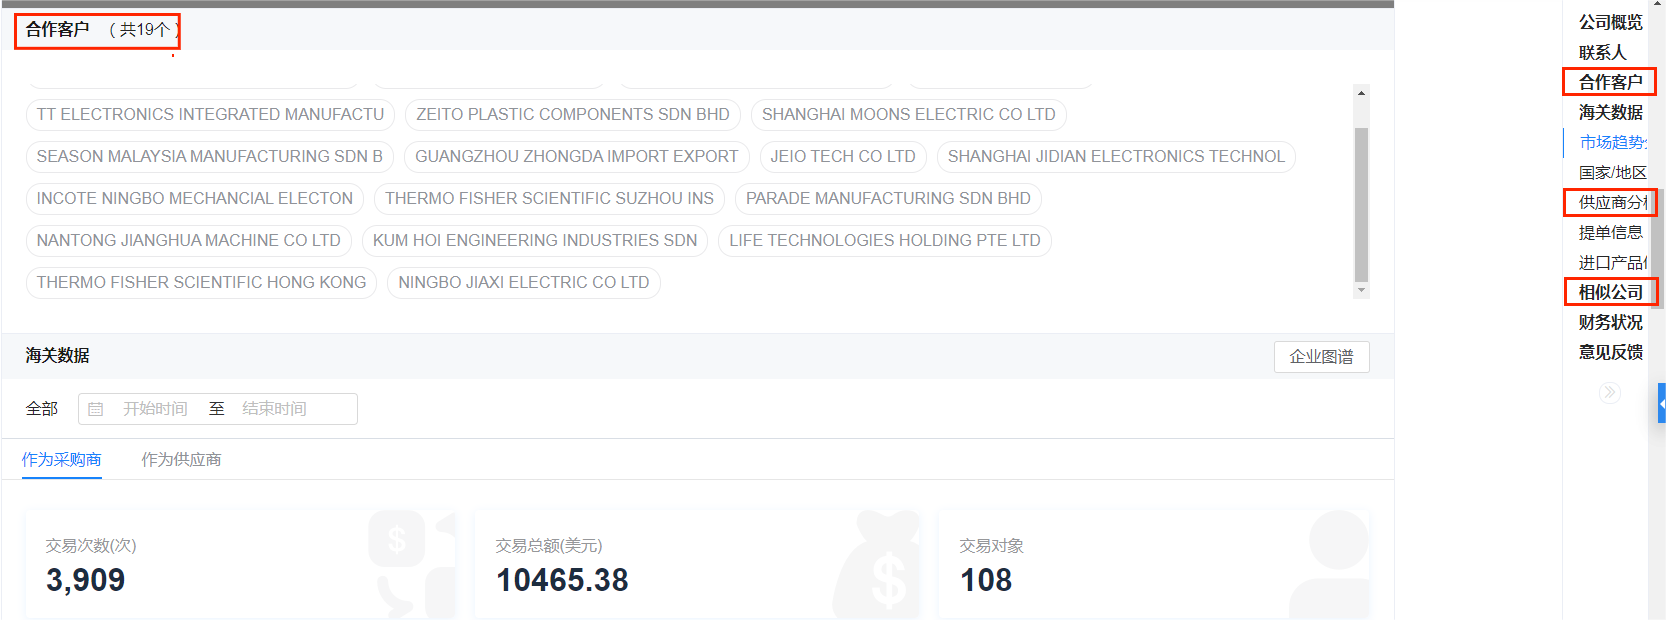Navigate to 意见反馈 in sidebar

(1610, 352)
